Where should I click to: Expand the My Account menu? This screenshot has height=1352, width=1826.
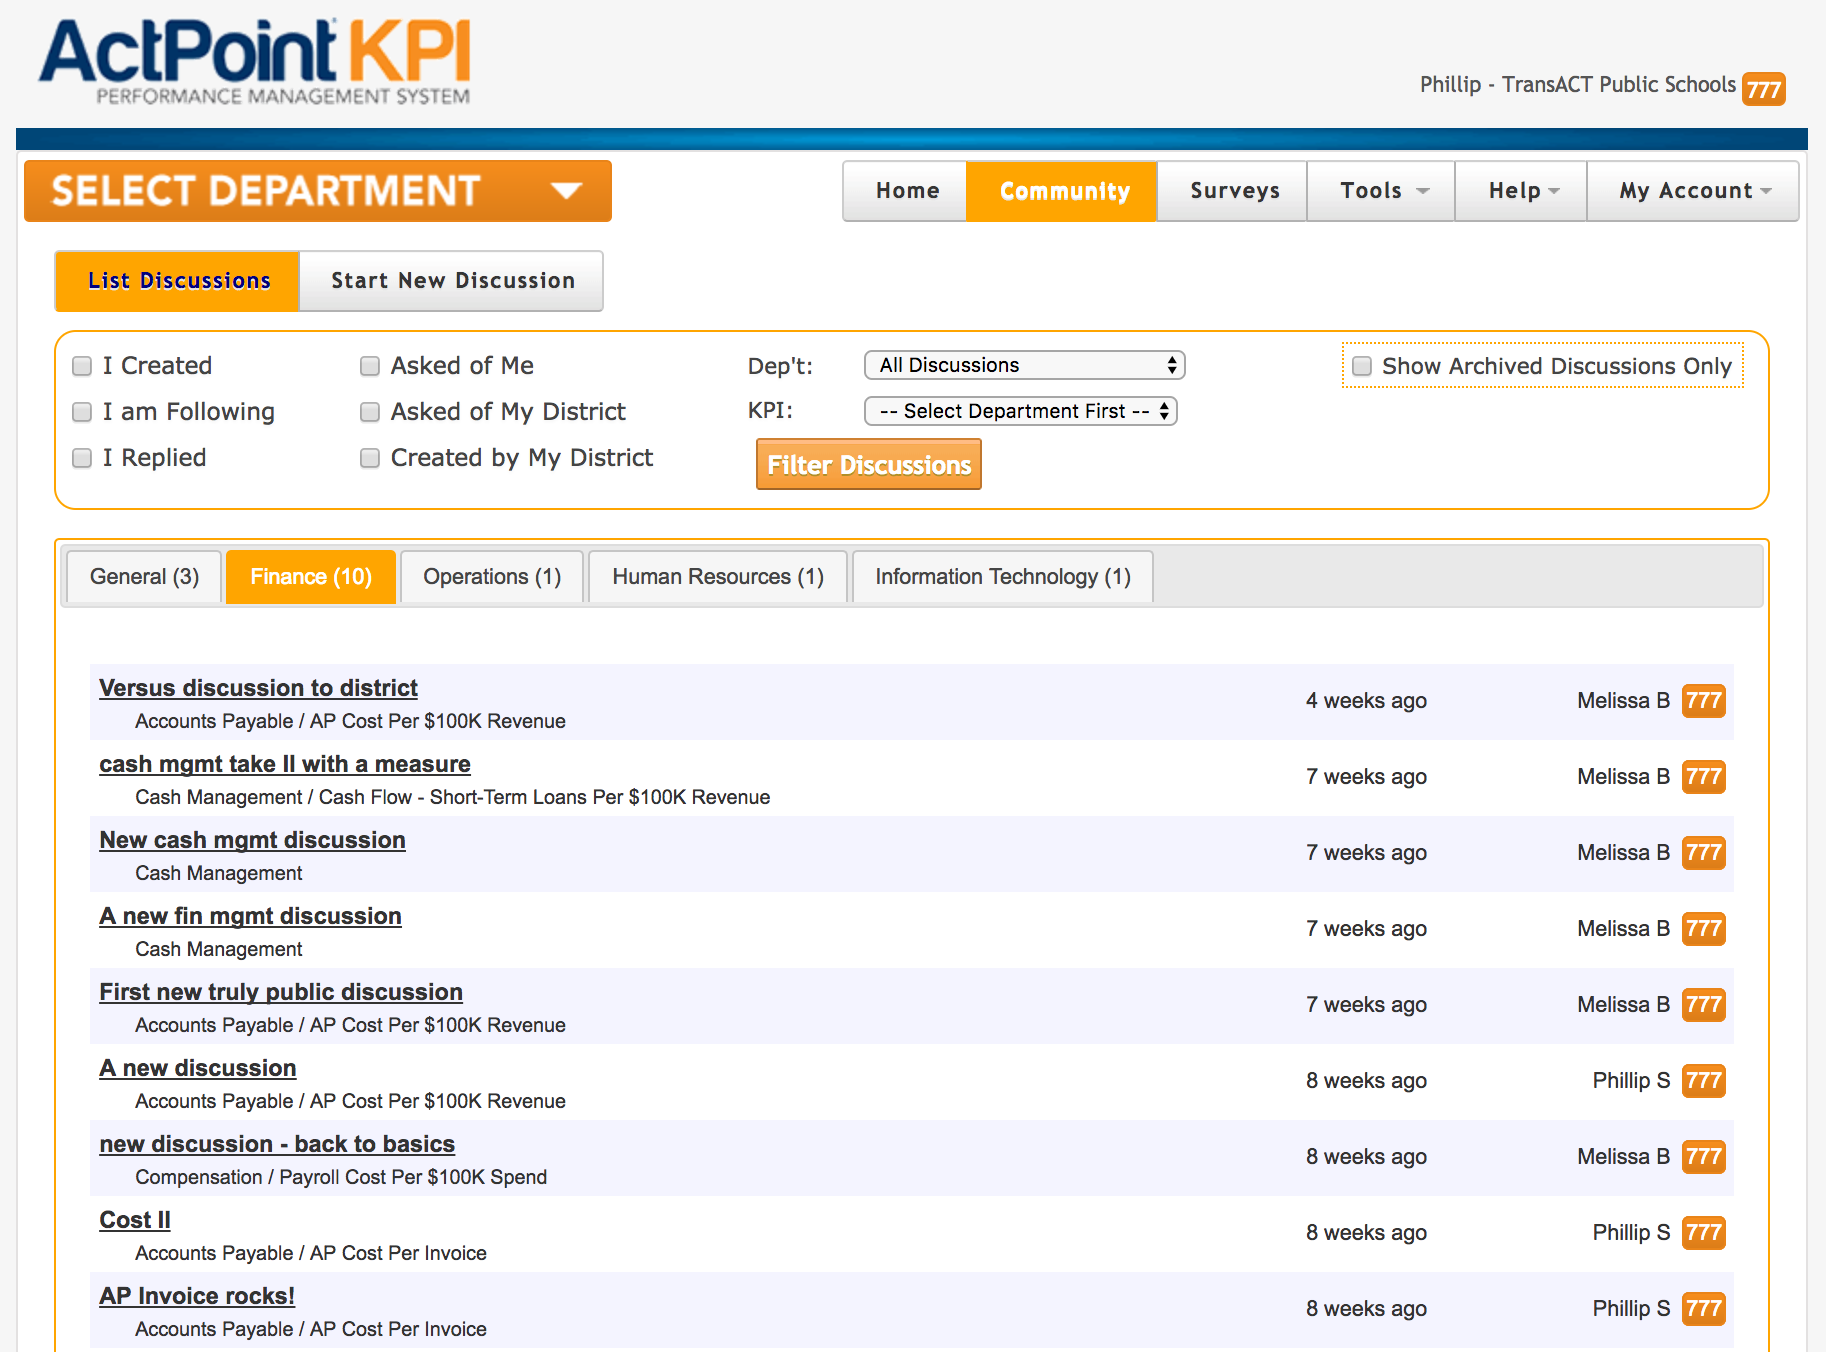pyautogui.click(x=1693, y=191)
